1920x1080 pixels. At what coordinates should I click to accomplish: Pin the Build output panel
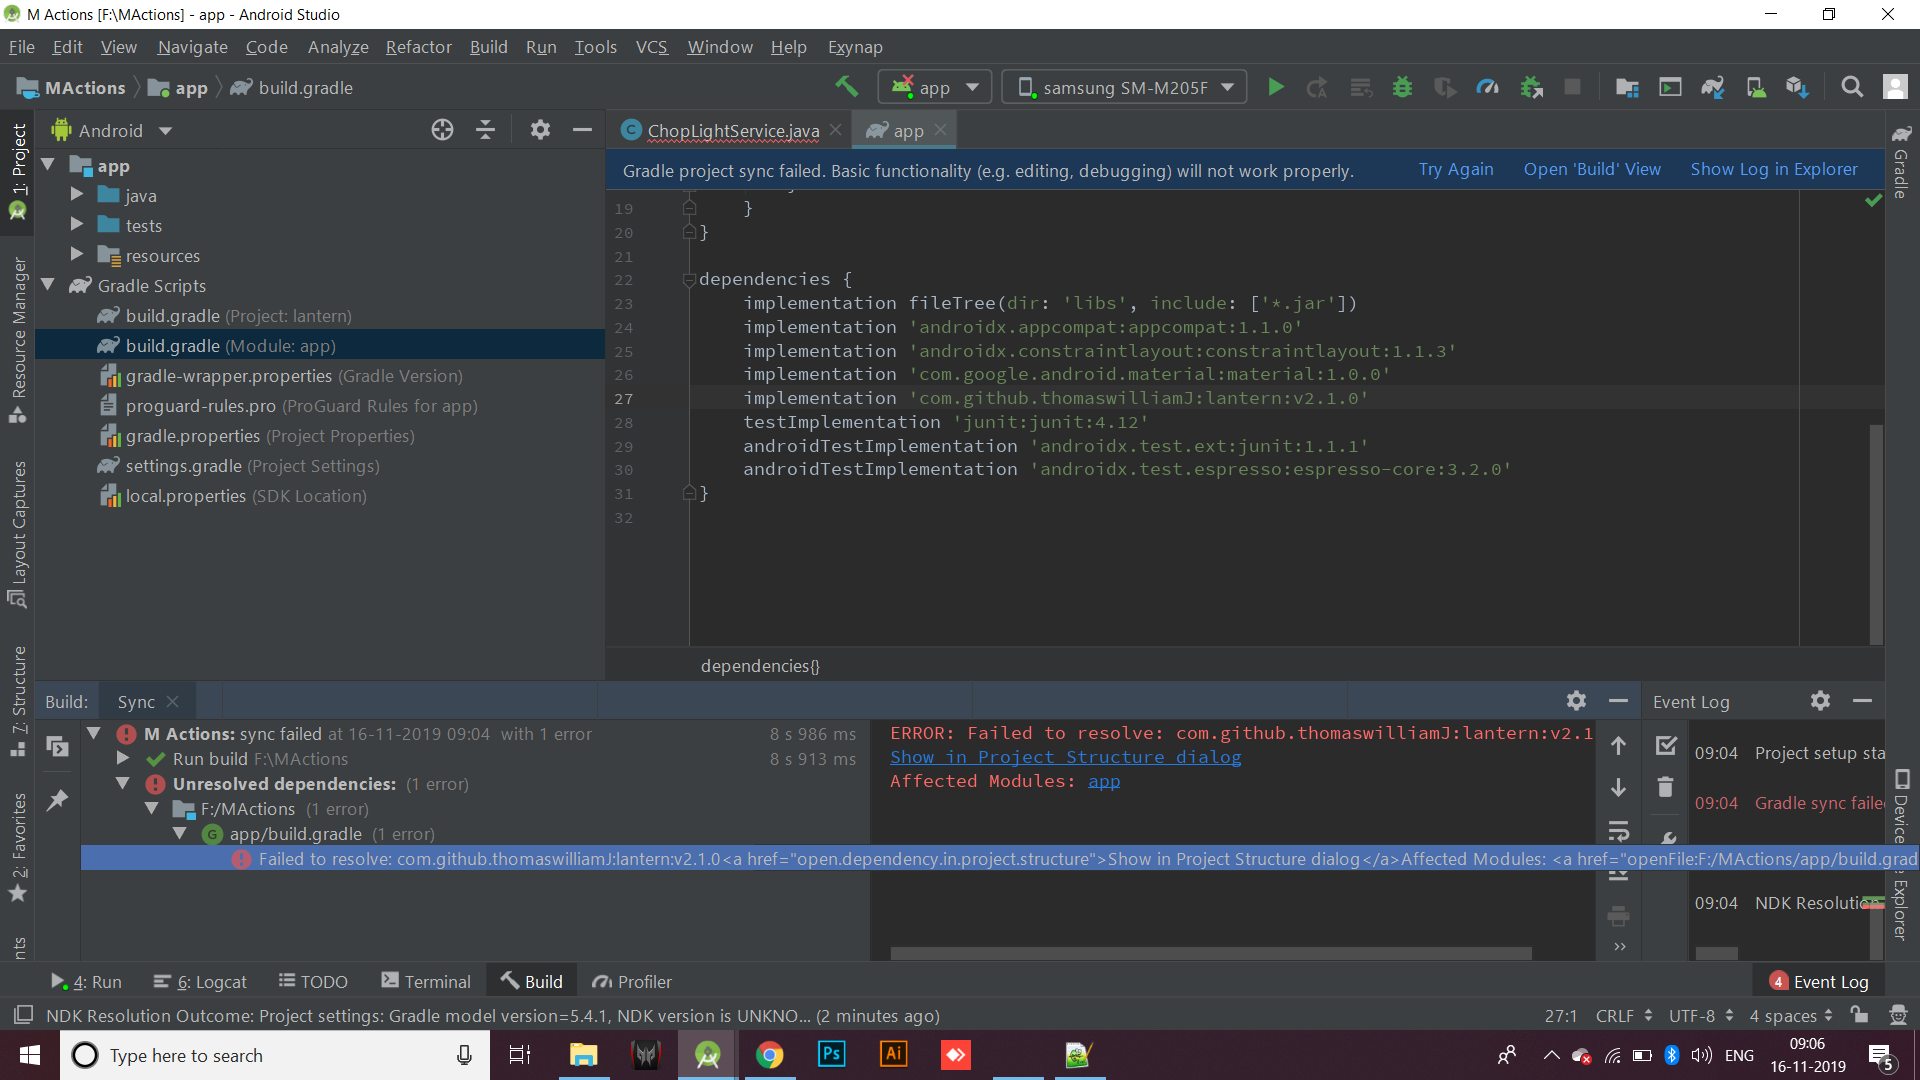[57, 800]
